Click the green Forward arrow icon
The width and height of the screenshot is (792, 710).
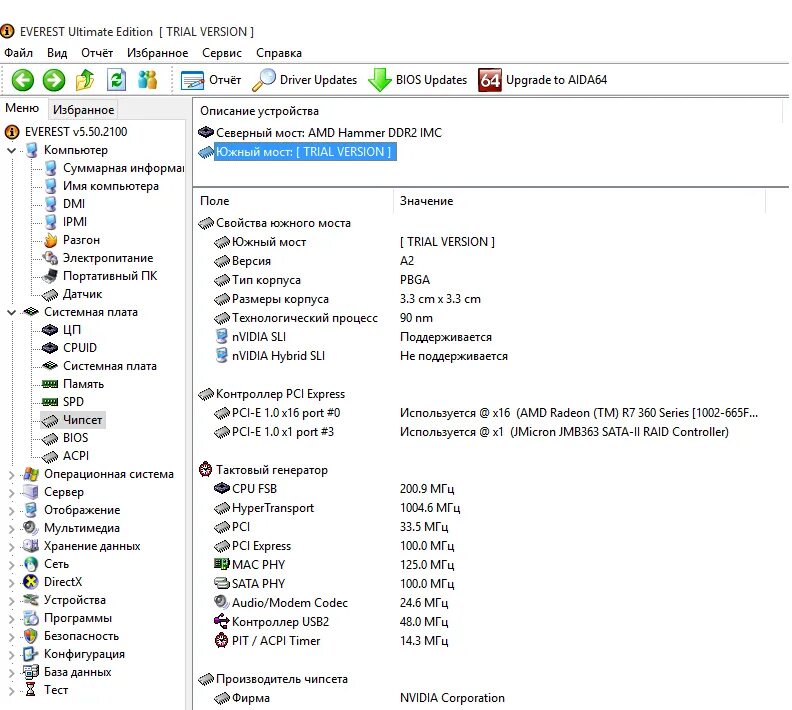click(x=54, y=80)
